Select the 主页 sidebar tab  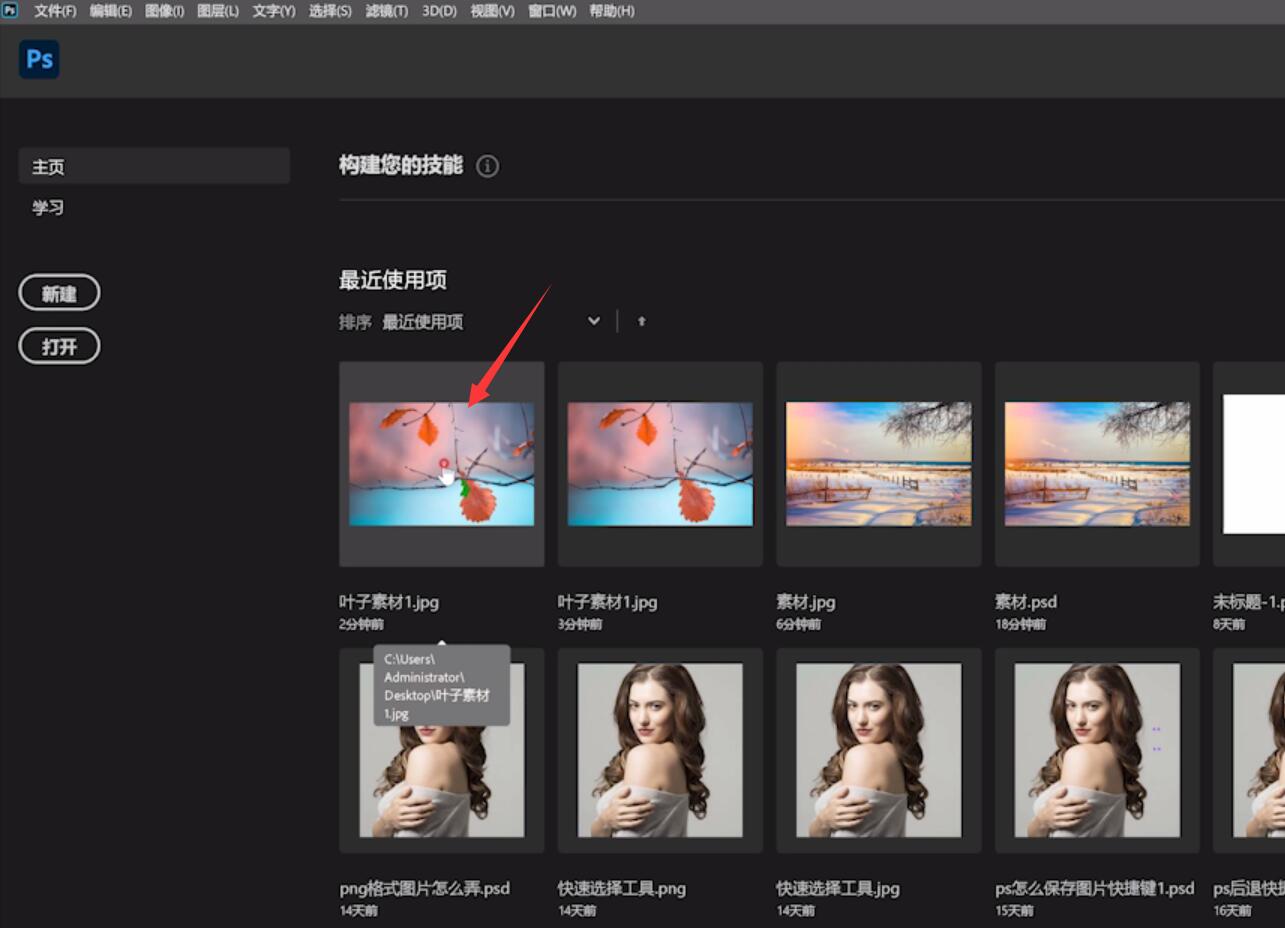pyautogui.click(x=154, y=166)
